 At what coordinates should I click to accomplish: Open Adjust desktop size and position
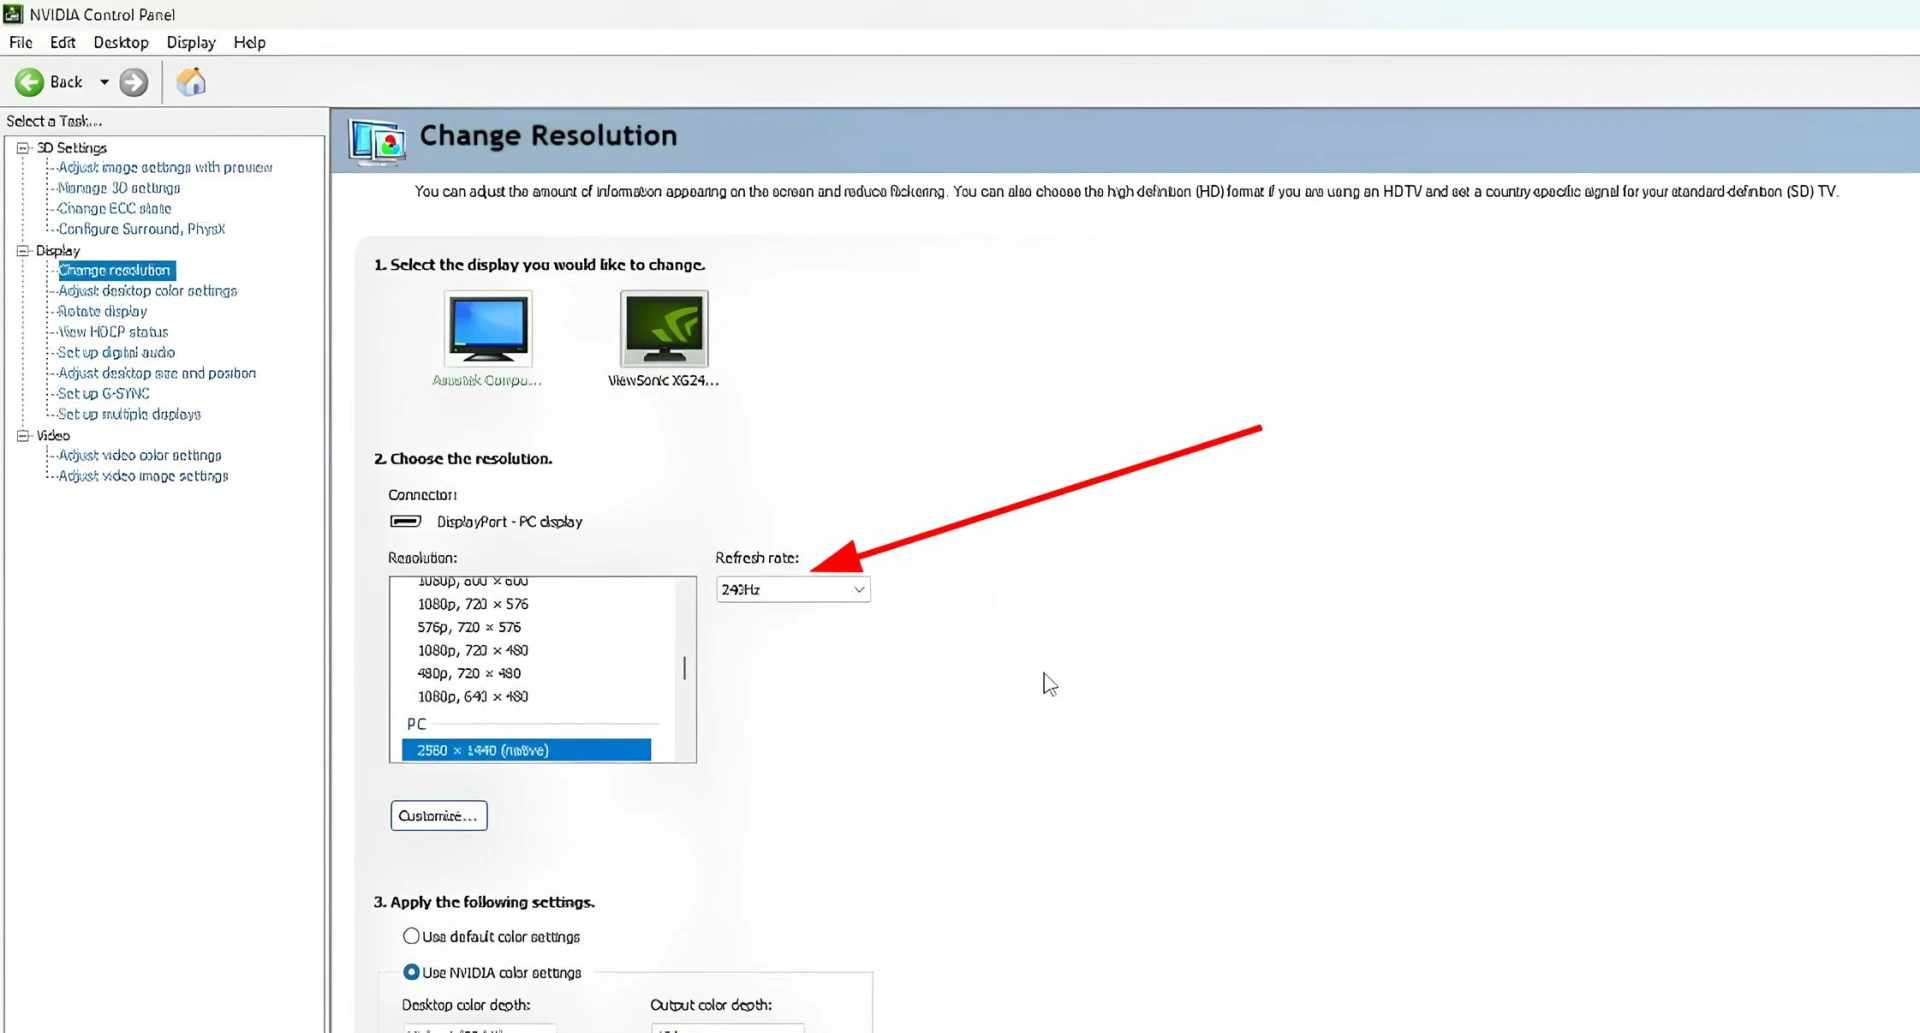click(x=157, y=373)
